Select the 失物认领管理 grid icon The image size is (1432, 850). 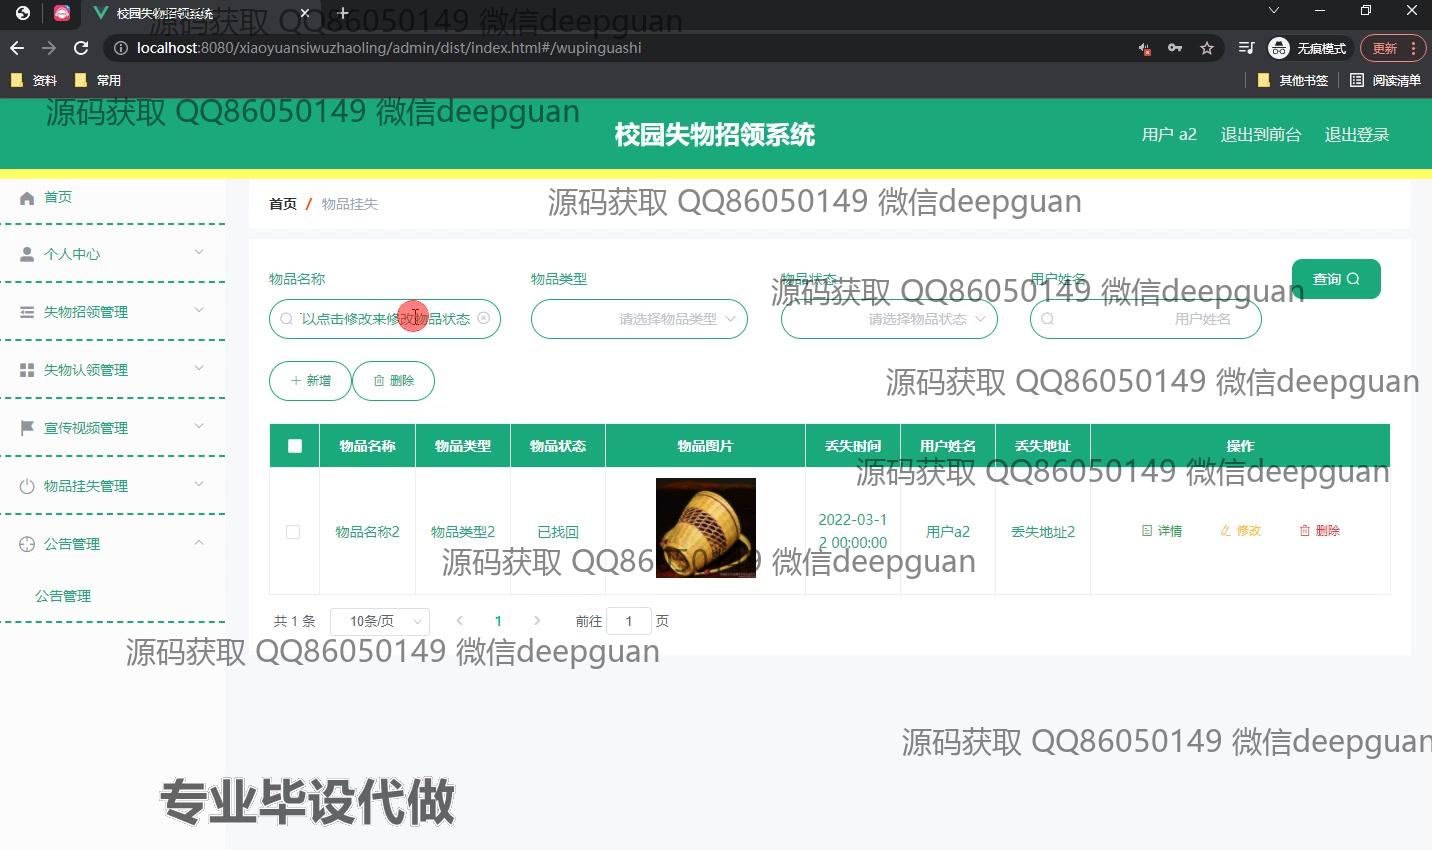(x=25, y=369)
